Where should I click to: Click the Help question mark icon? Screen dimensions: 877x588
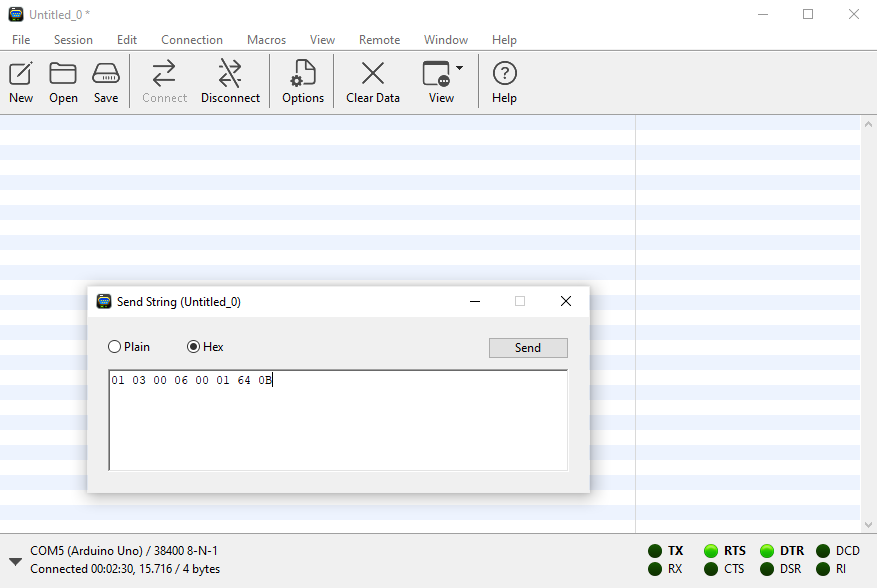point(505,82)
